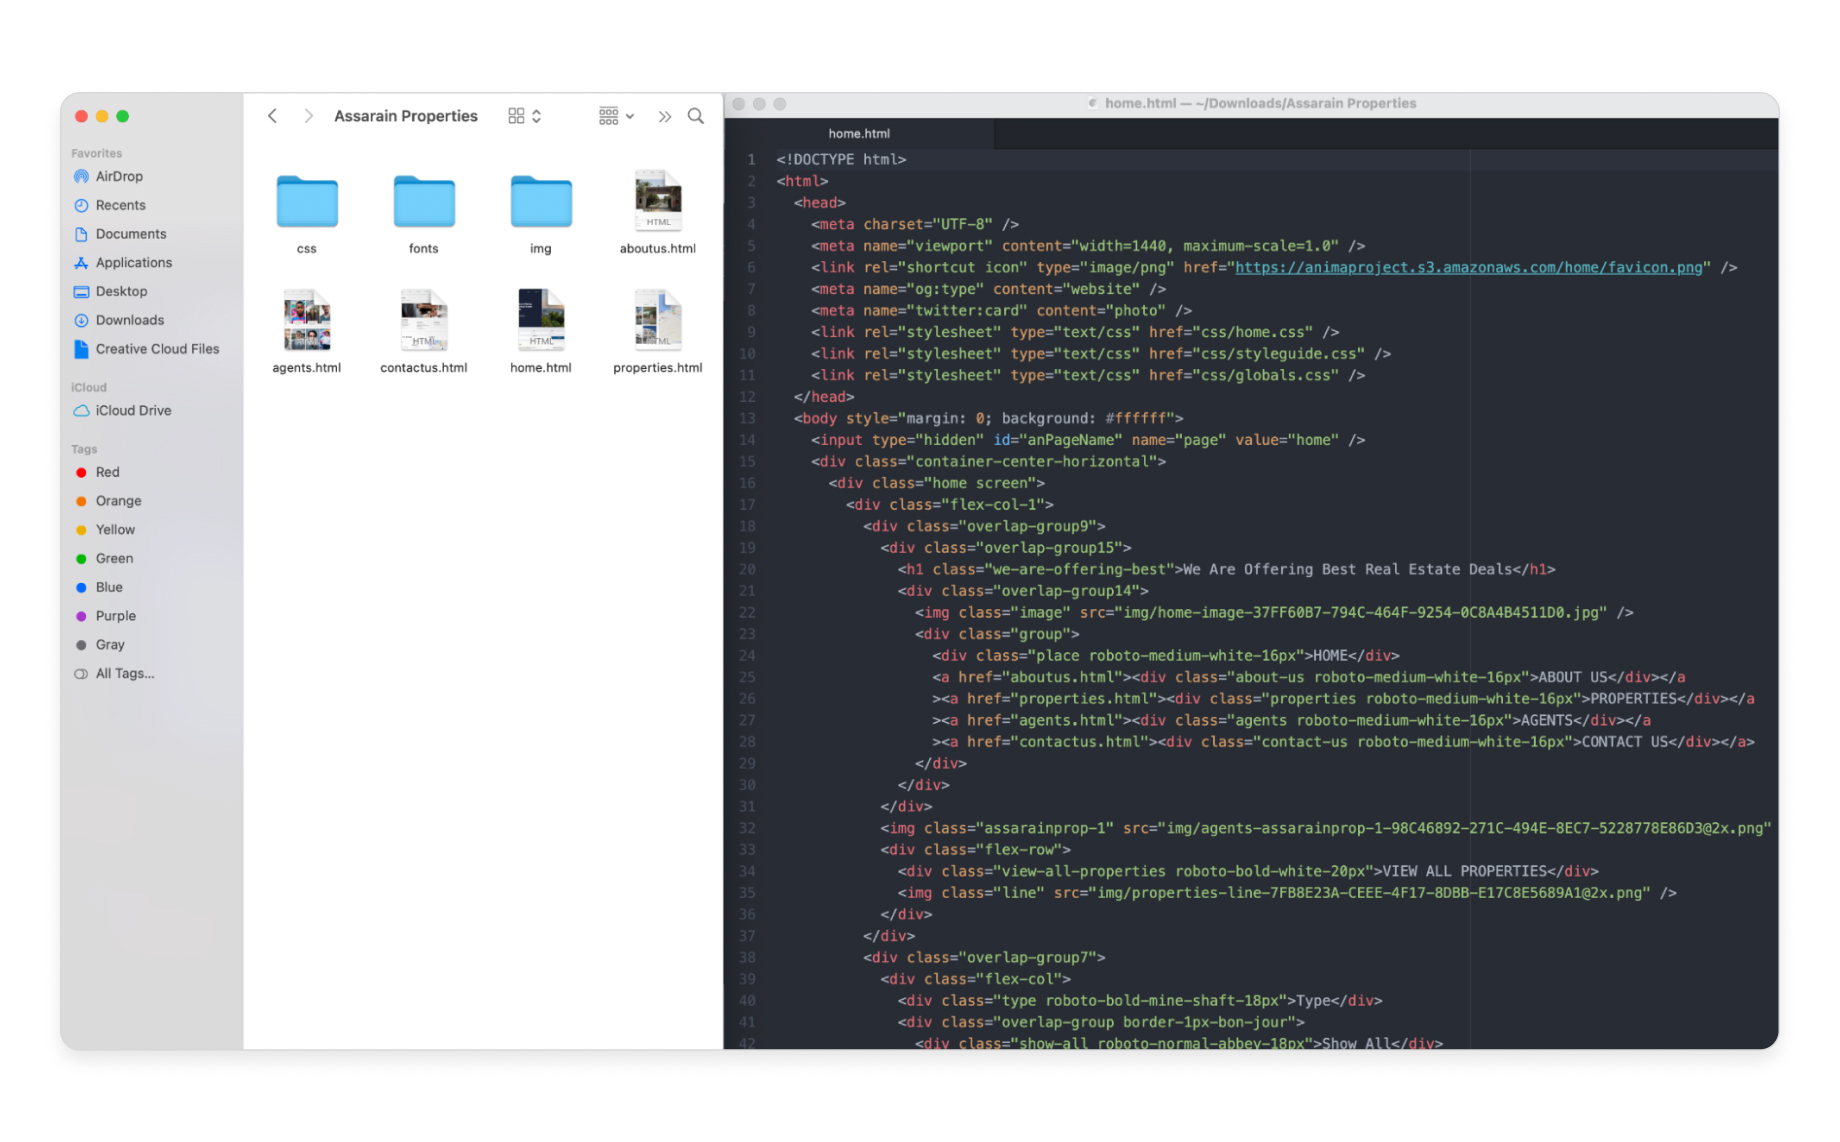Click the Finder back navigation arrow
Image resolution: width=1840 pixels, height=1142 pixels.
[x=272, y=116]
